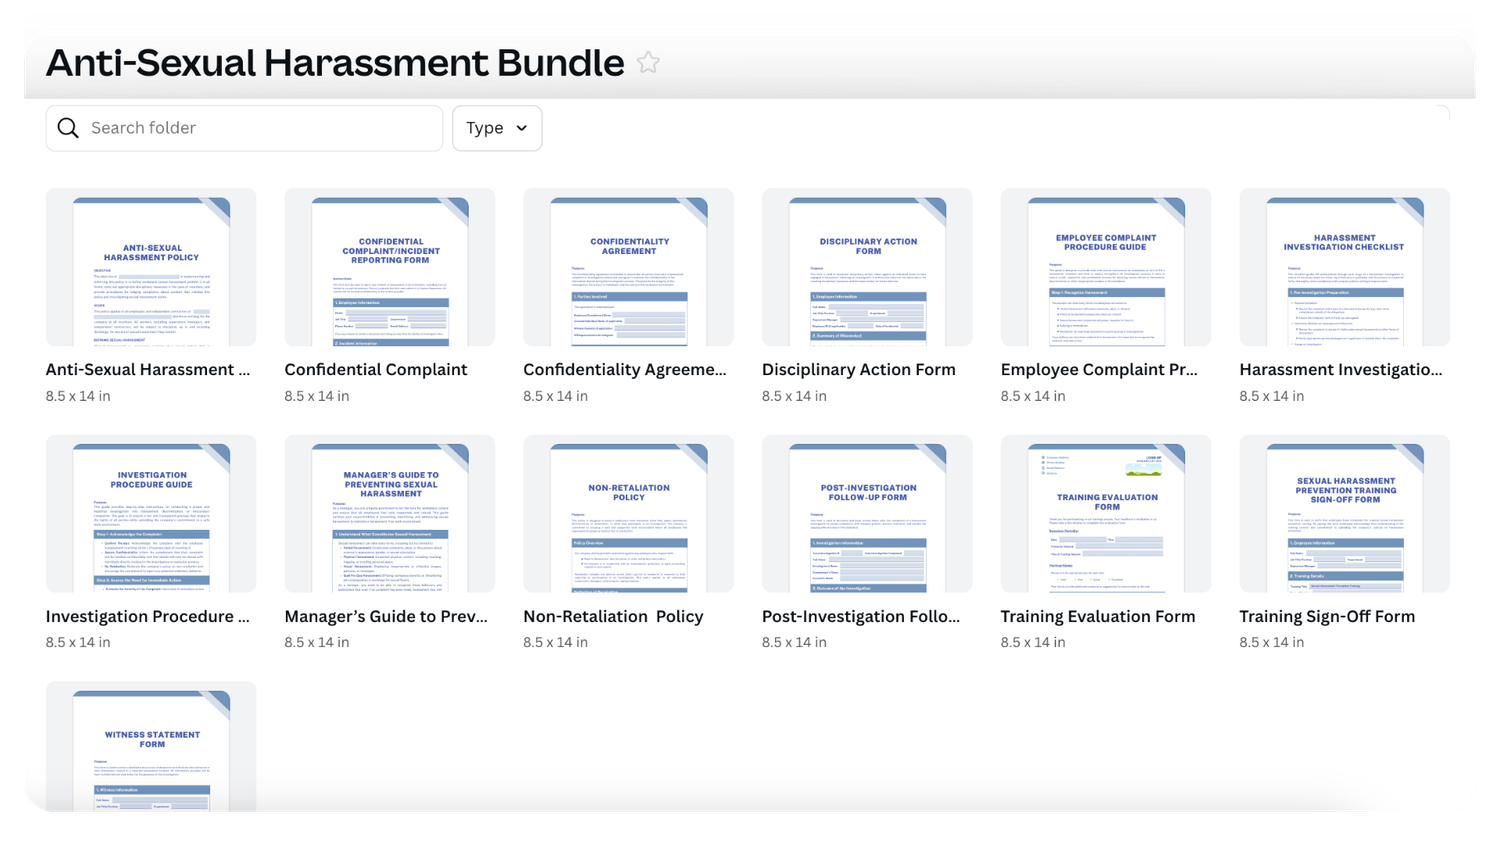This screenshot has height=844, width=1500.
Task: Click the Anti-Sexual Harassment Bundle folder title
Action: [335, 62]
